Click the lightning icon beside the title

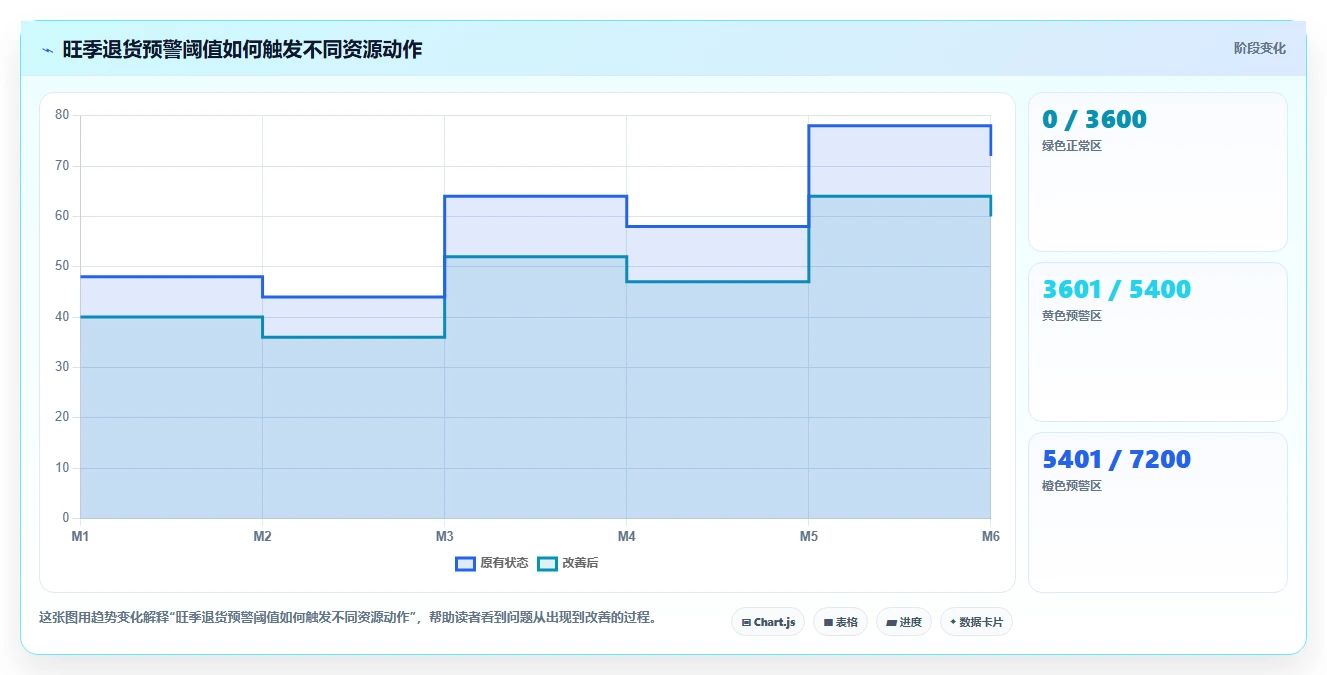click(x=47, y=50)
